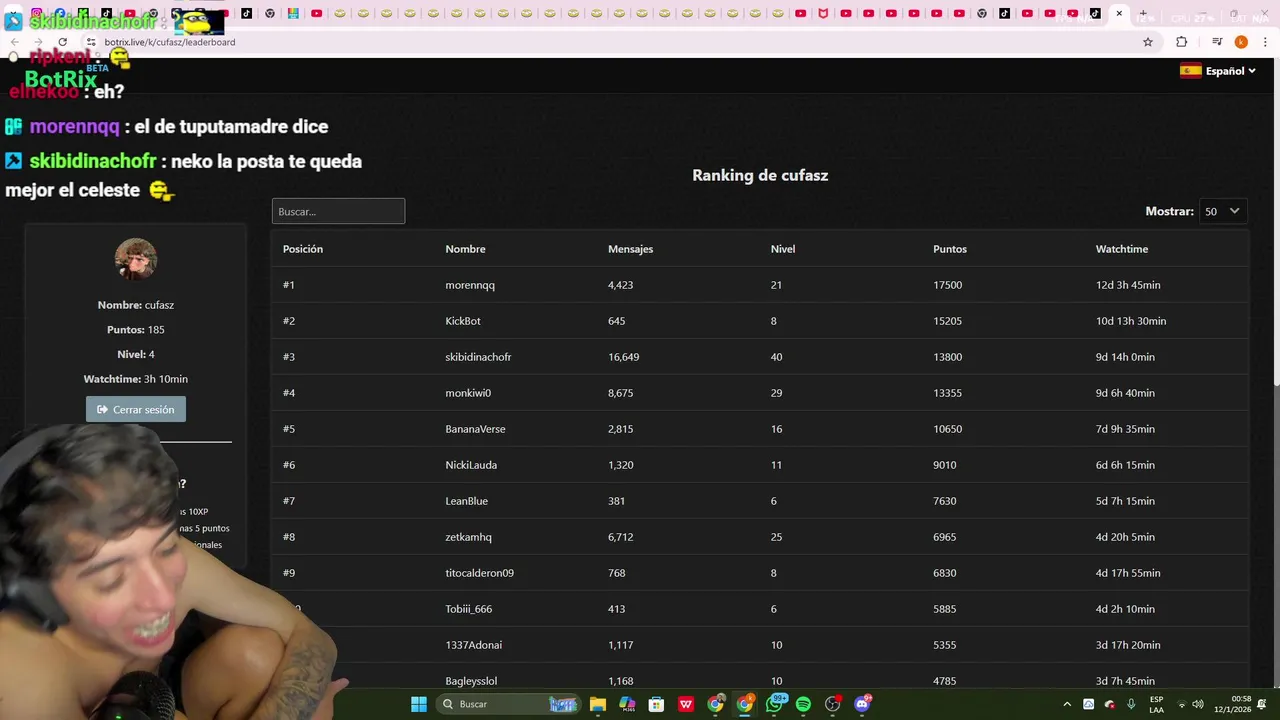Open the browser media control icon

pos(1217,42)
